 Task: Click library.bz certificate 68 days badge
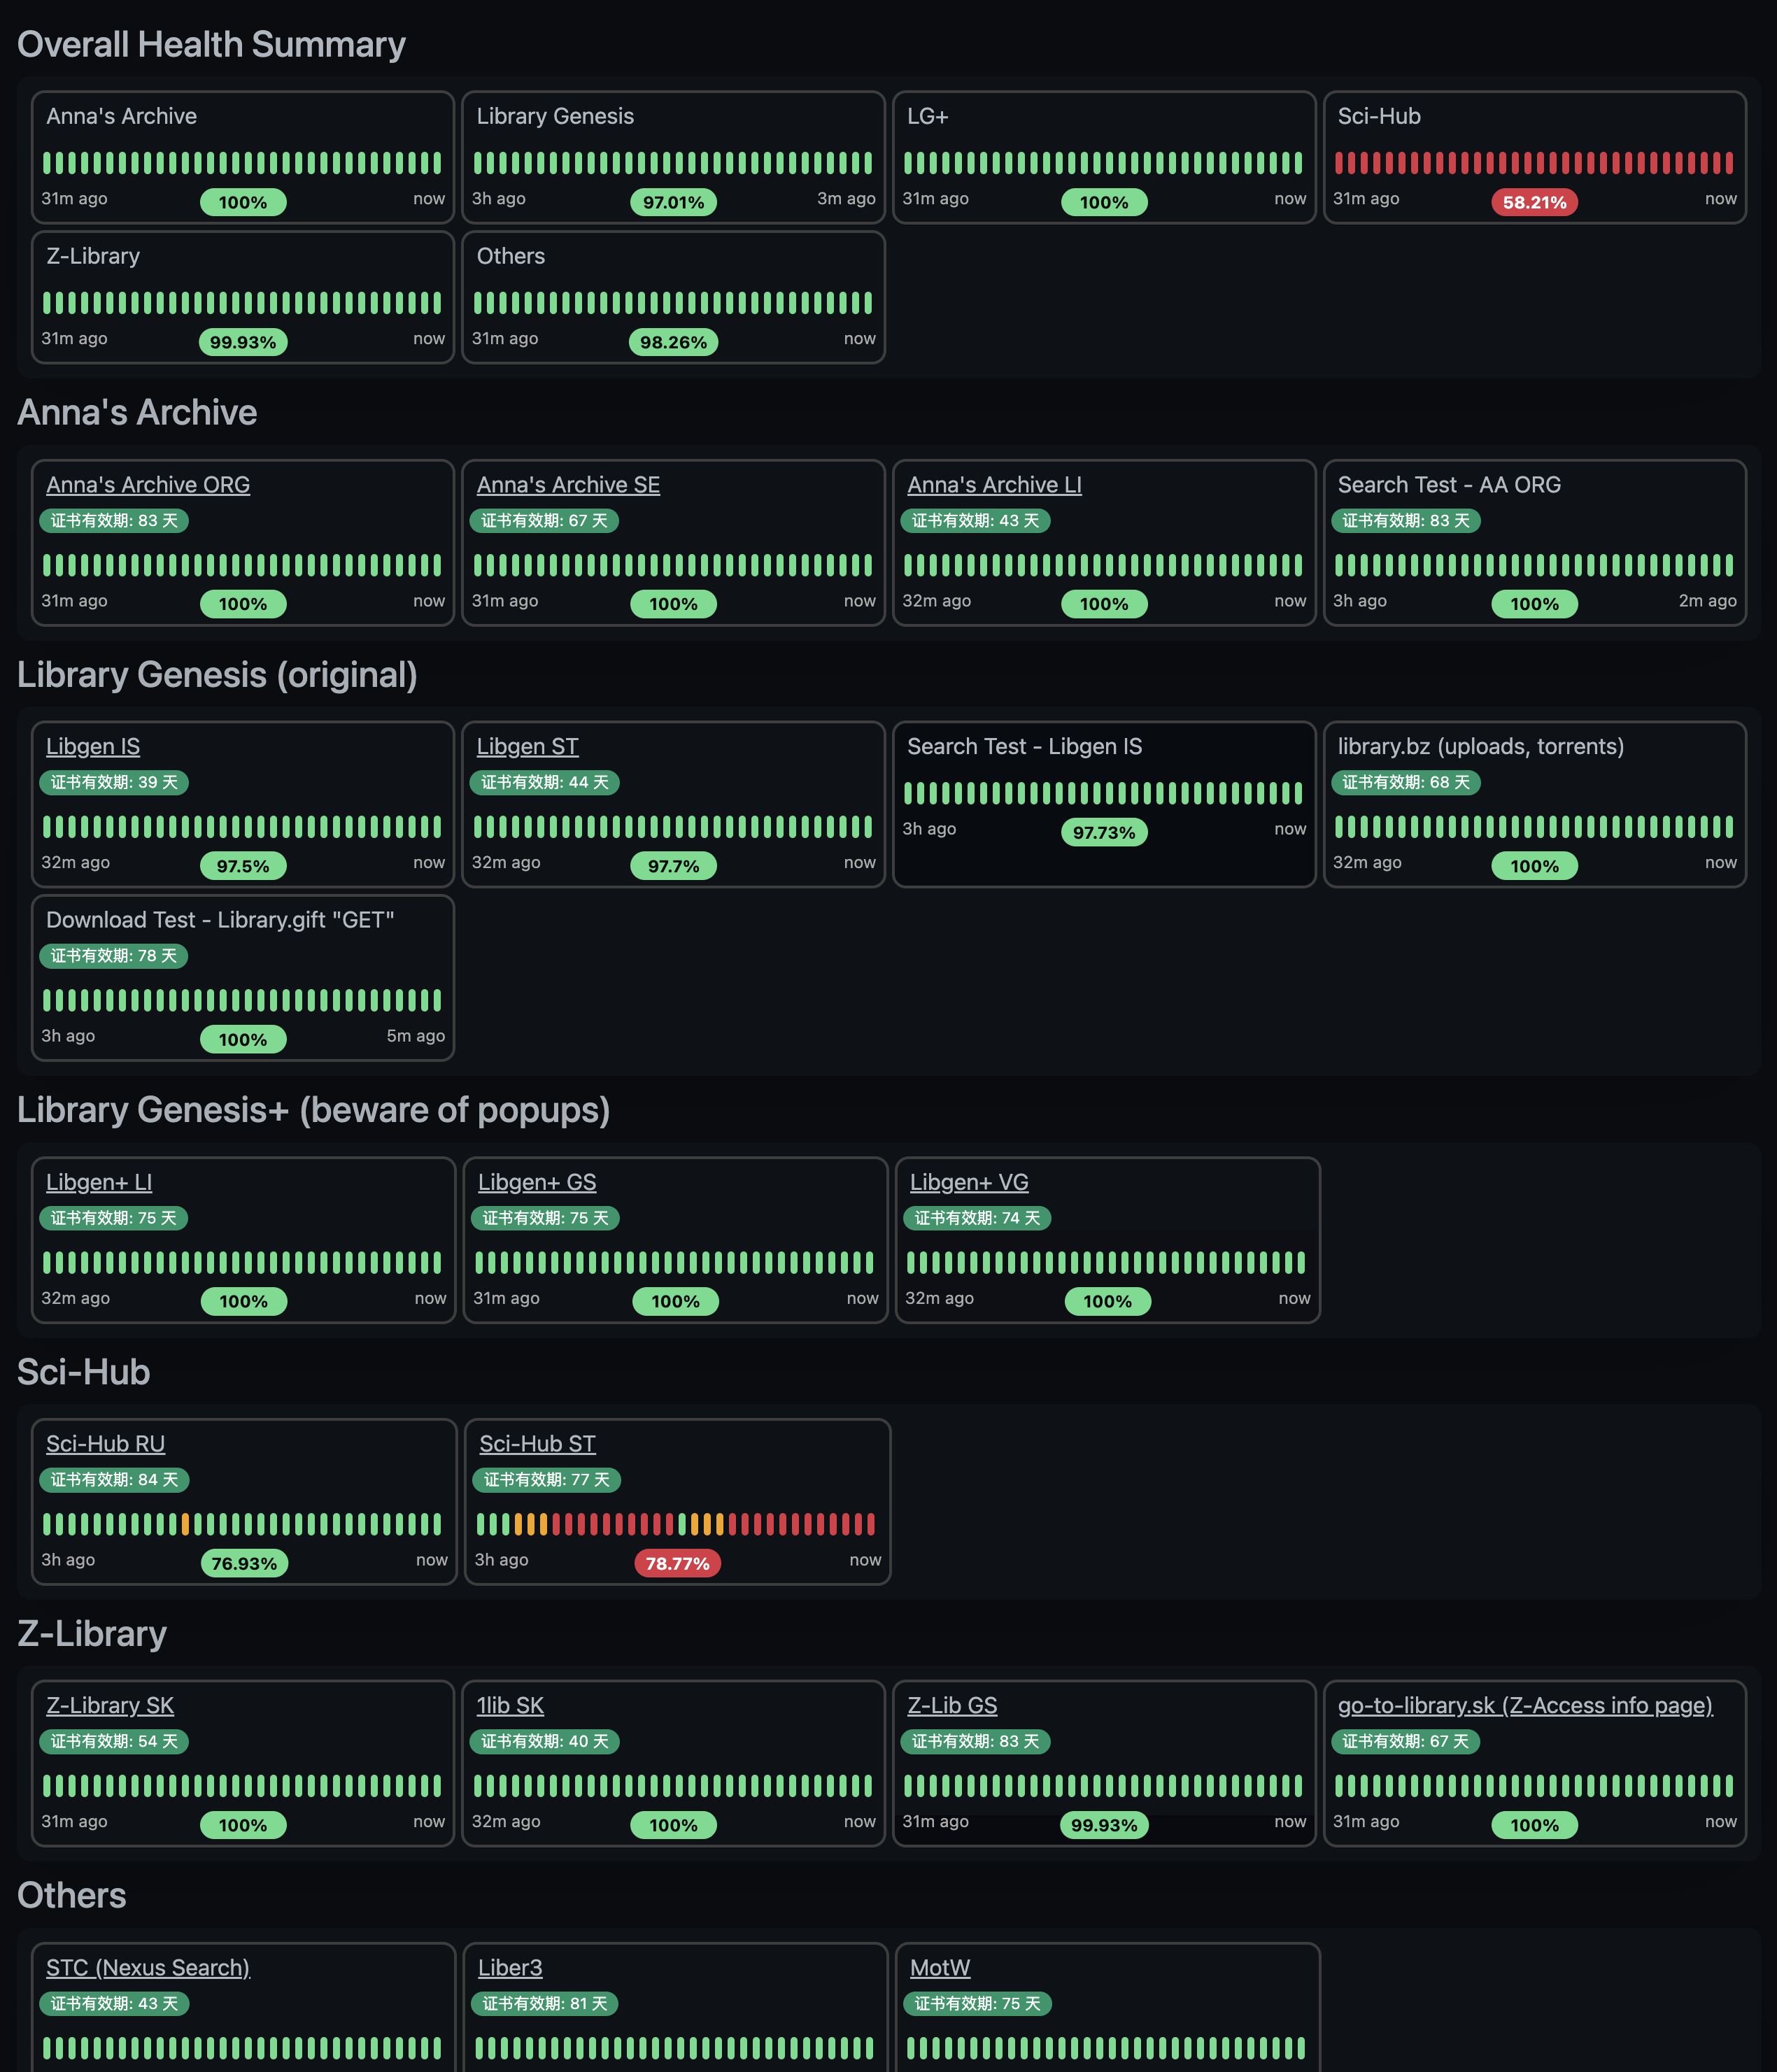[x=1405, y=783]
